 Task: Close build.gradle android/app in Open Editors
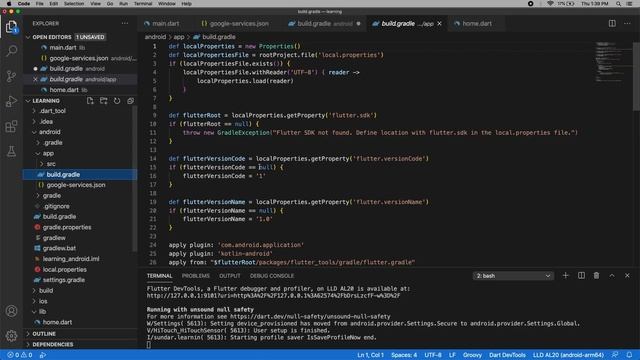(x=36, y=79)
